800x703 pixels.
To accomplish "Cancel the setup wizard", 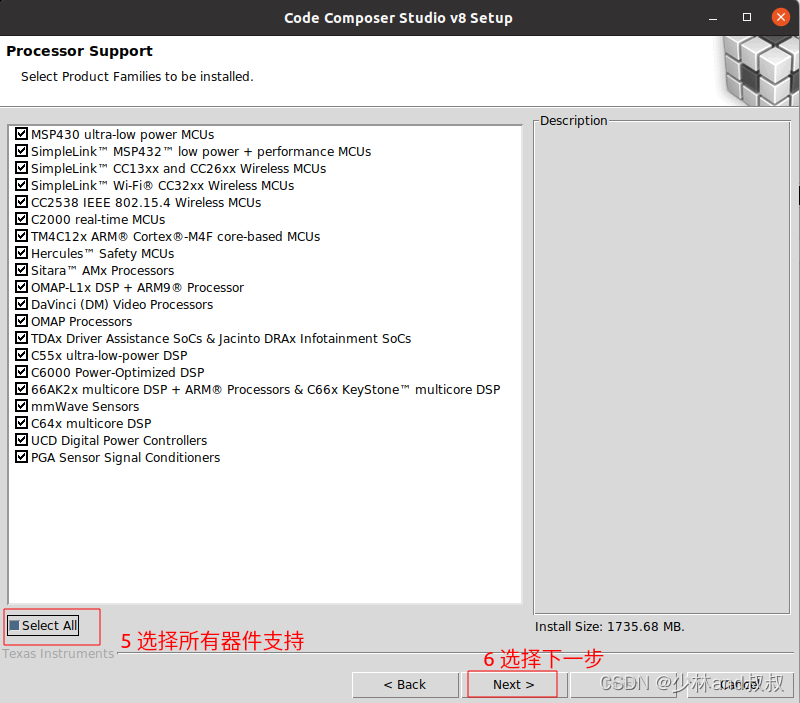I will pos(740,685).
